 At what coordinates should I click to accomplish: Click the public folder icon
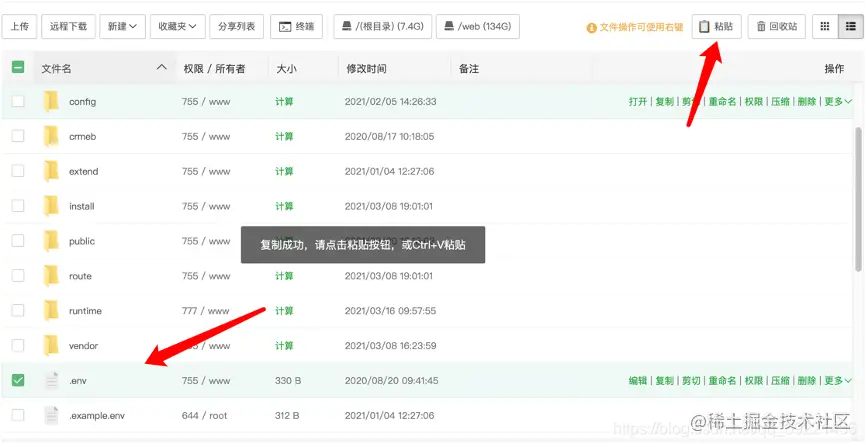pyautogui.click(x=51, y=241)
